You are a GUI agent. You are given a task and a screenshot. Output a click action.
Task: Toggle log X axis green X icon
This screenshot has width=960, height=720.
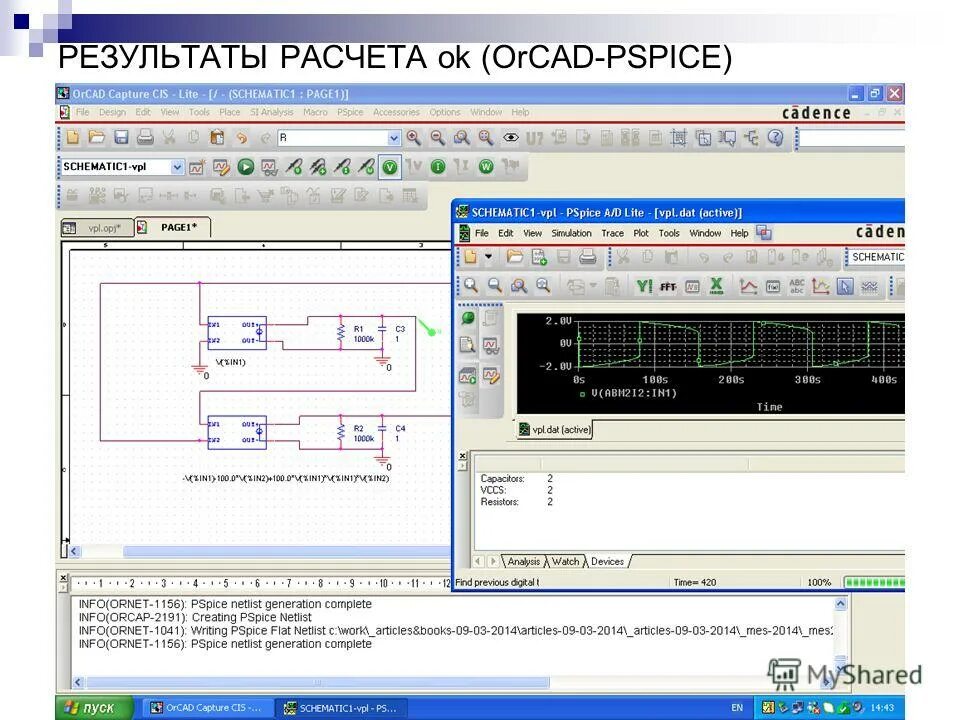click(x=716, y=286)
